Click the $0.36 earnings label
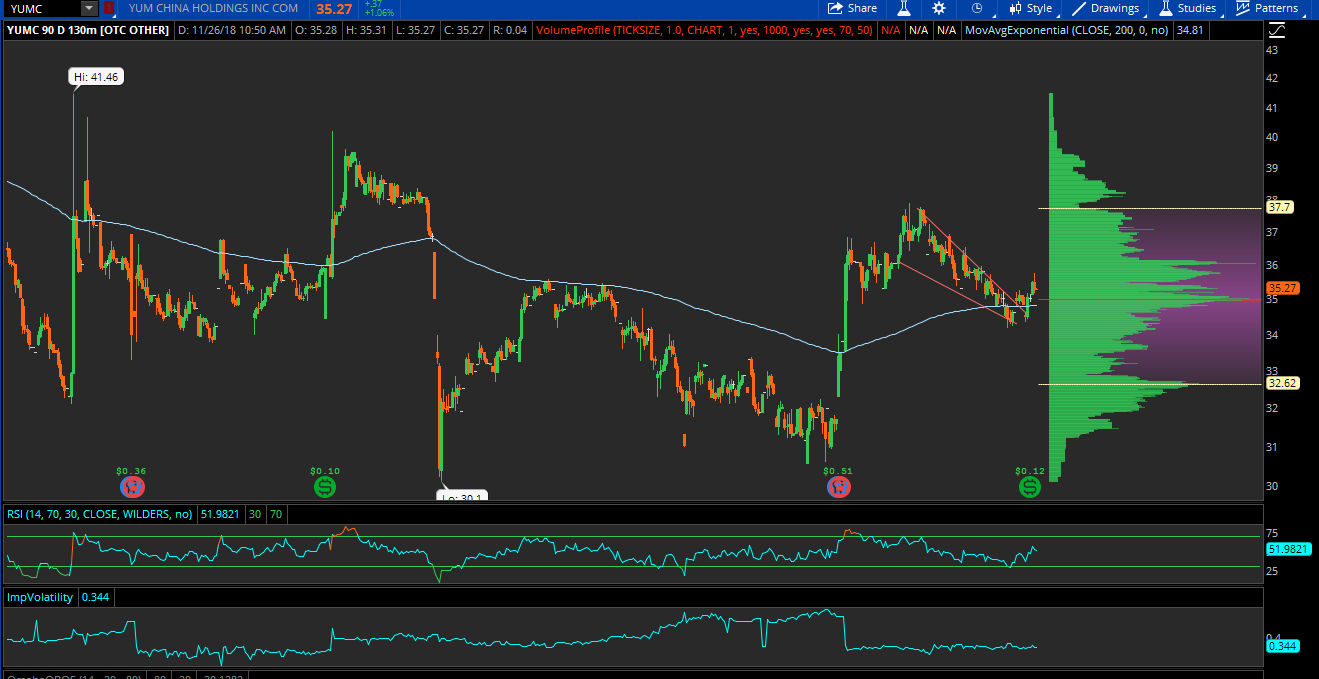Viewport: 1319px width, 679px height. pos(131,470)
